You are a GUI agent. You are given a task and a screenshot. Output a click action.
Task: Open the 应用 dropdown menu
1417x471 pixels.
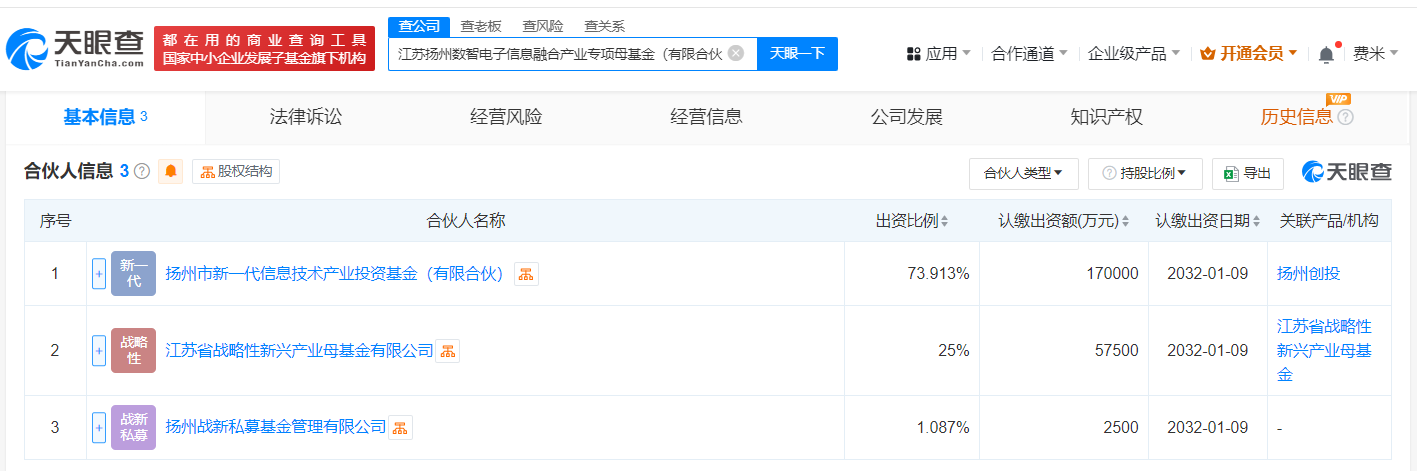938,54
